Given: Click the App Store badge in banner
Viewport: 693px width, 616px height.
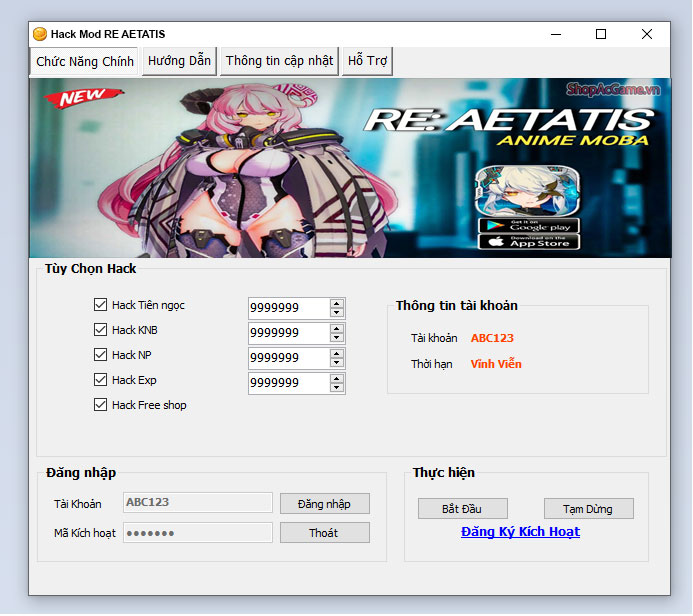Looking at the screenshot, I should click(529, 242).
